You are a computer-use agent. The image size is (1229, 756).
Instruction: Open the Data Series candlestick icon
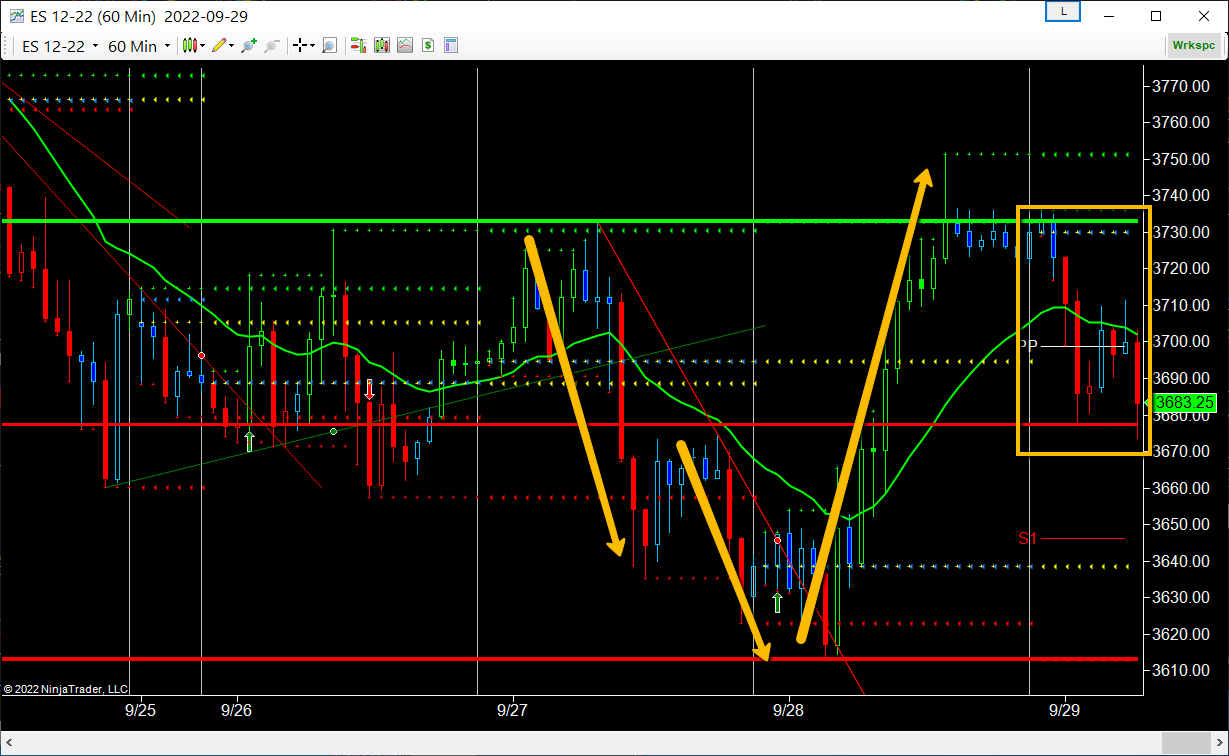381,45
